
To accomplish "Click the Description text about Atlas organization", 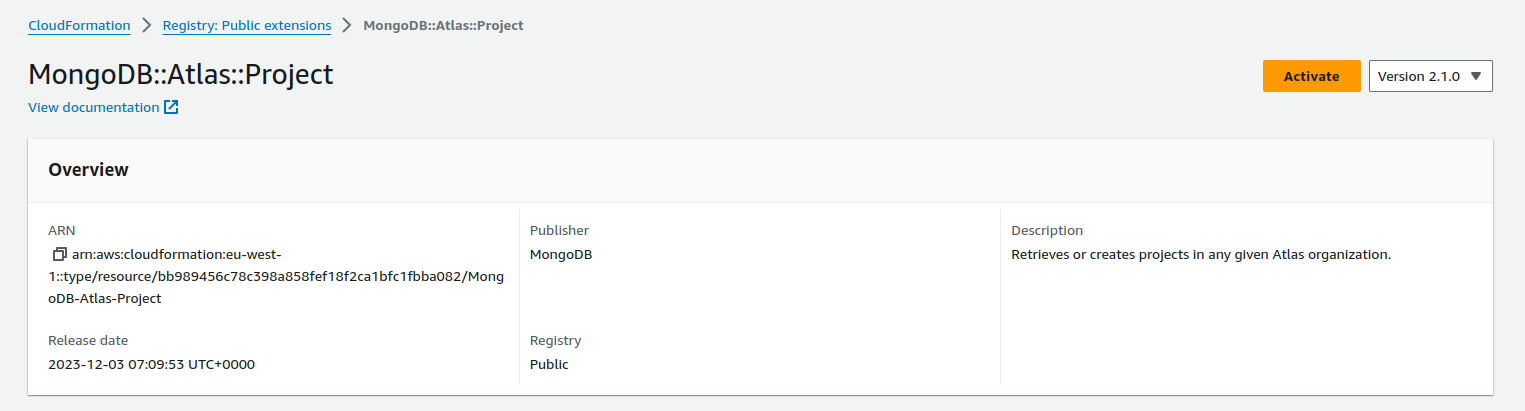I will [1201, 255].
